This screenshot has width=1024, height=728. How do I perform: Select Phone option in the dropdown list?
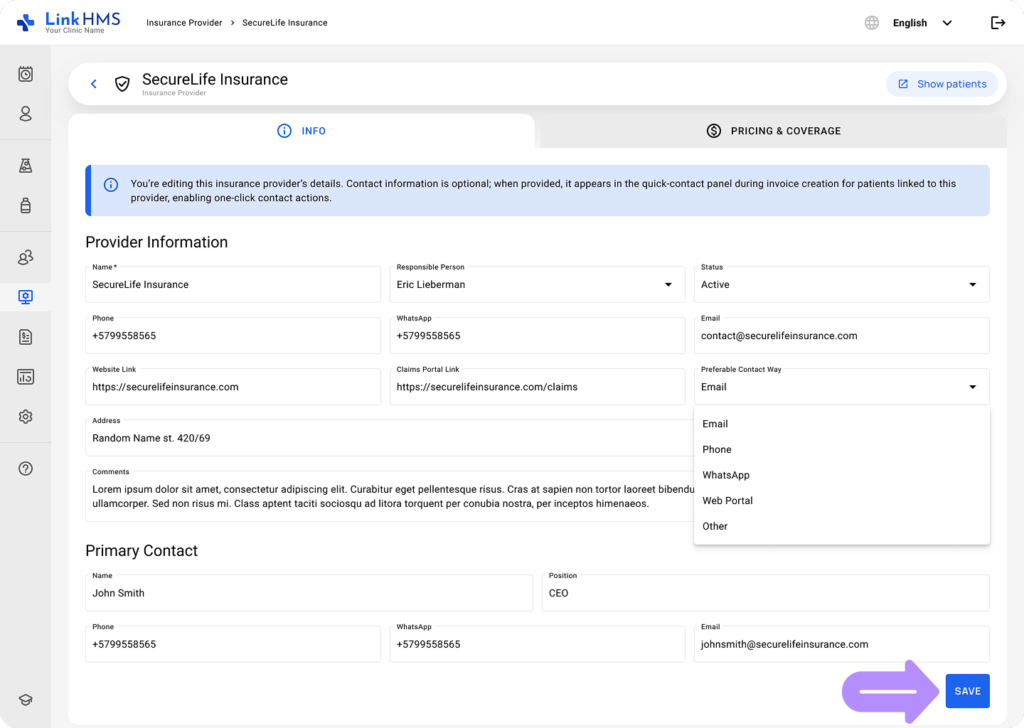point(841,449)
